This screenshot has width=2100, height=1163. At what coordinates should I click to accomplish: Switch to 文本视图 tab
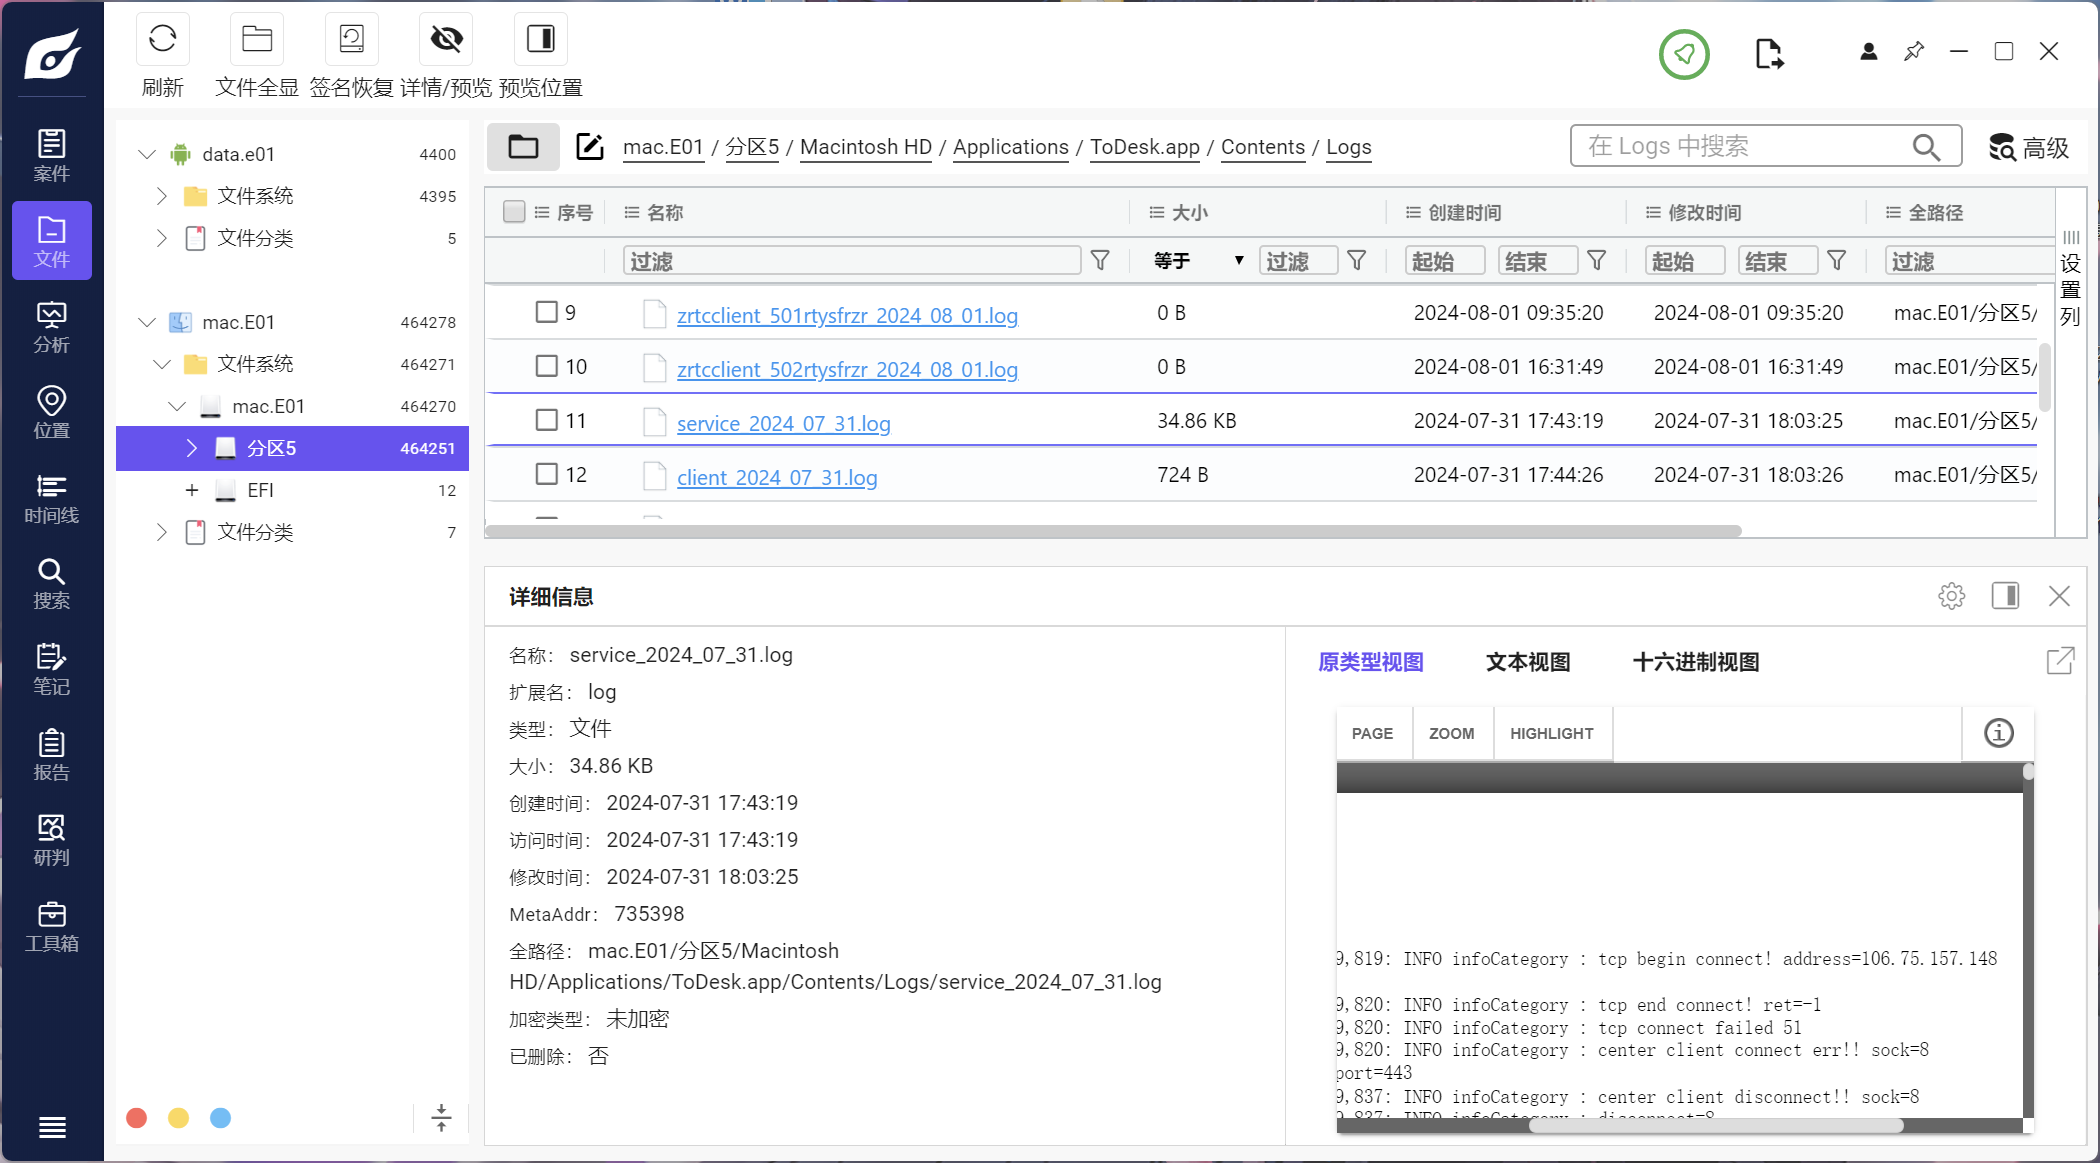(x=1527, y=662)
